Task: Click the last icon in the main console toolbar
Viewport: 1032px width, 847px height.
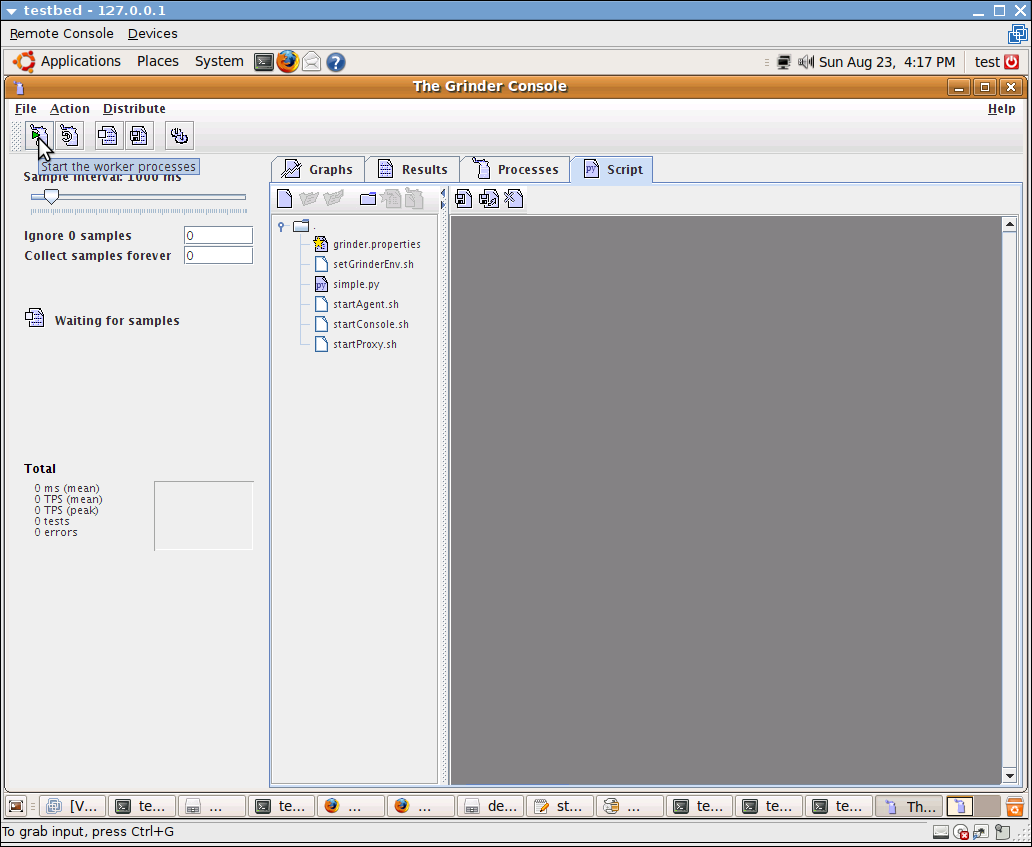Action: [x=179, y=136]
